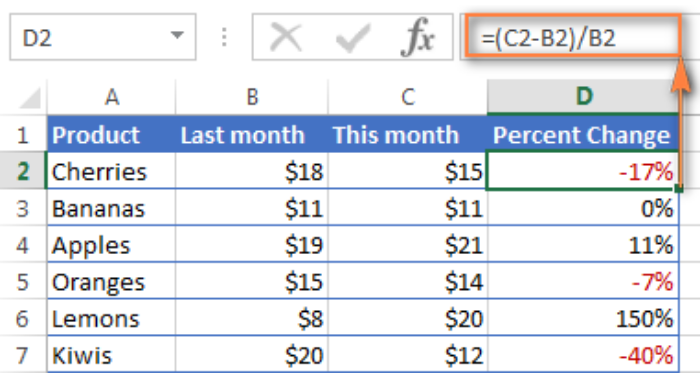700x375 pixels.
Task: Select the Cherries cell
Action: coord(112,171)
